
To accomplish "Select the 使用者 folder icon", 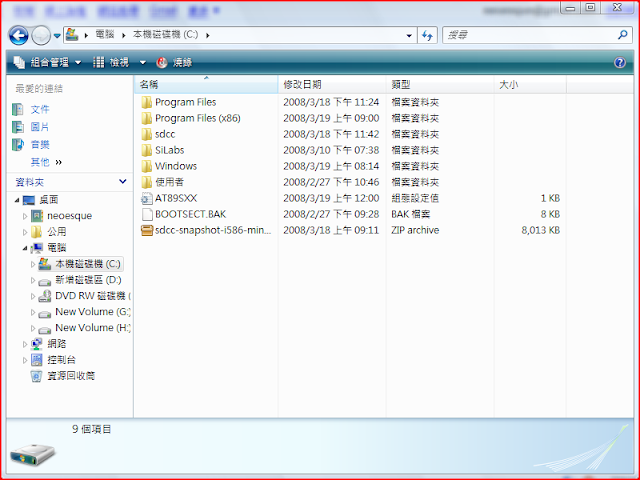I will click(x=147, y=182).
